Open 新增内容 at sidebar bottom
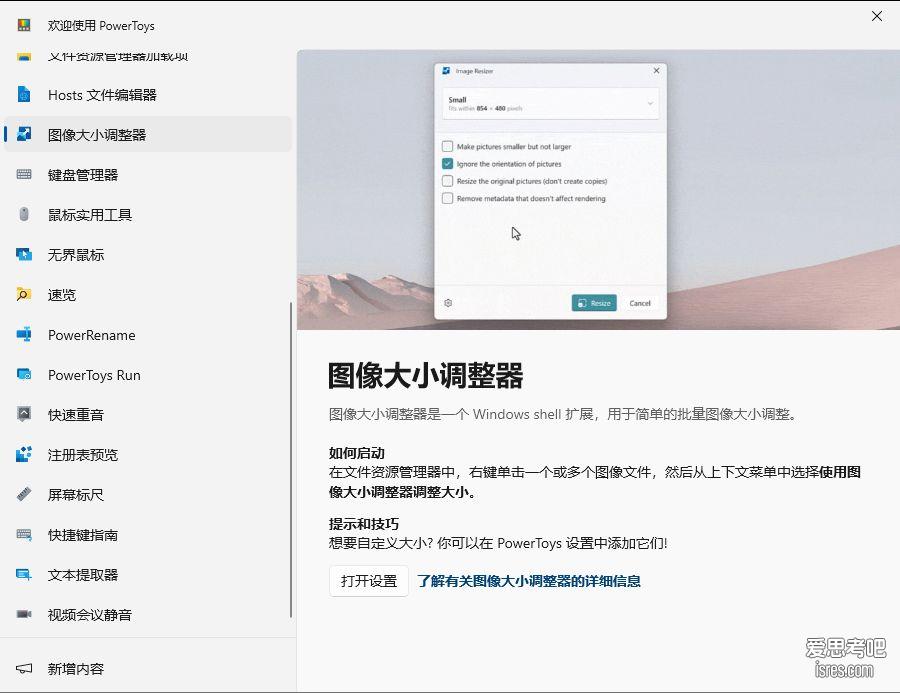Image resolution: width=900 pixels, height=693 pixels. [x=148, y=669]
